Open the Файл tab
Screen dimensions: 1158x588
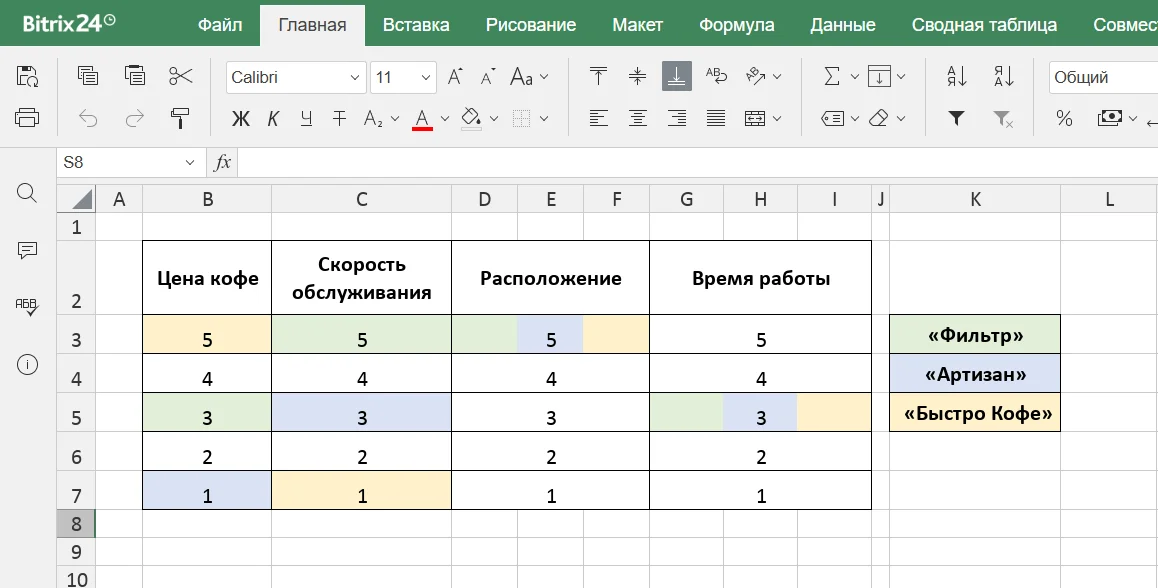(x=220, y=24)
